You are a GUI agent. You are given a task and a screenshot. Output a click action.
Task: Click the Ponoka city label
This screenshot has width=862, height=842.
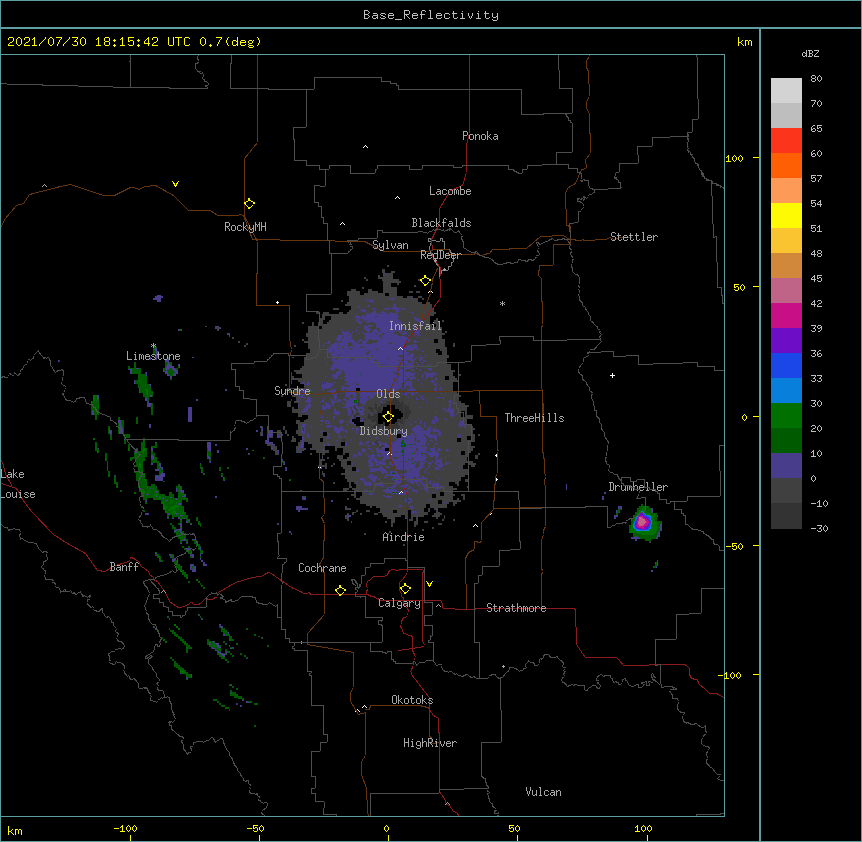pos(480,136)
